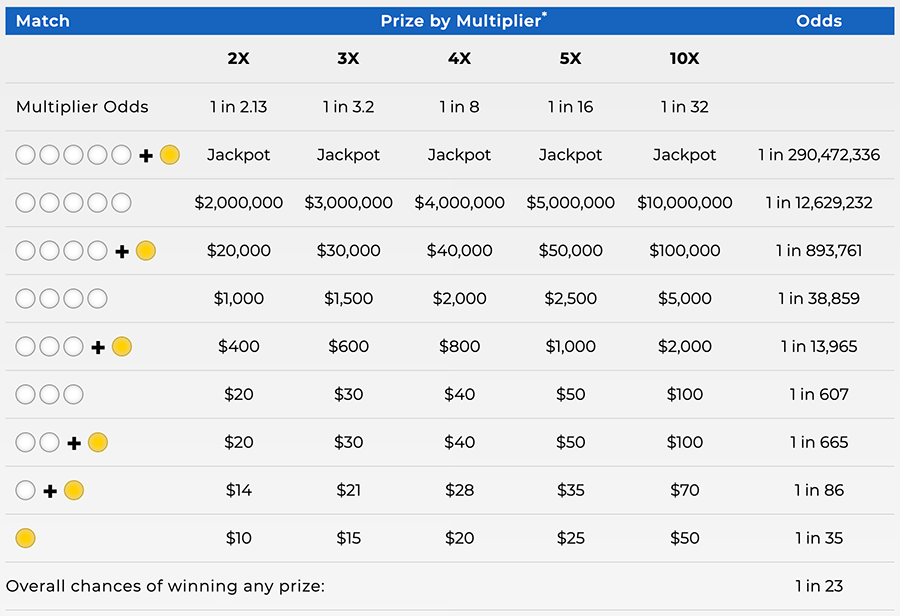Viewport: 900px width, 616px height.
Task: Select the 2X multiplier column header
Action: point(238,58)
